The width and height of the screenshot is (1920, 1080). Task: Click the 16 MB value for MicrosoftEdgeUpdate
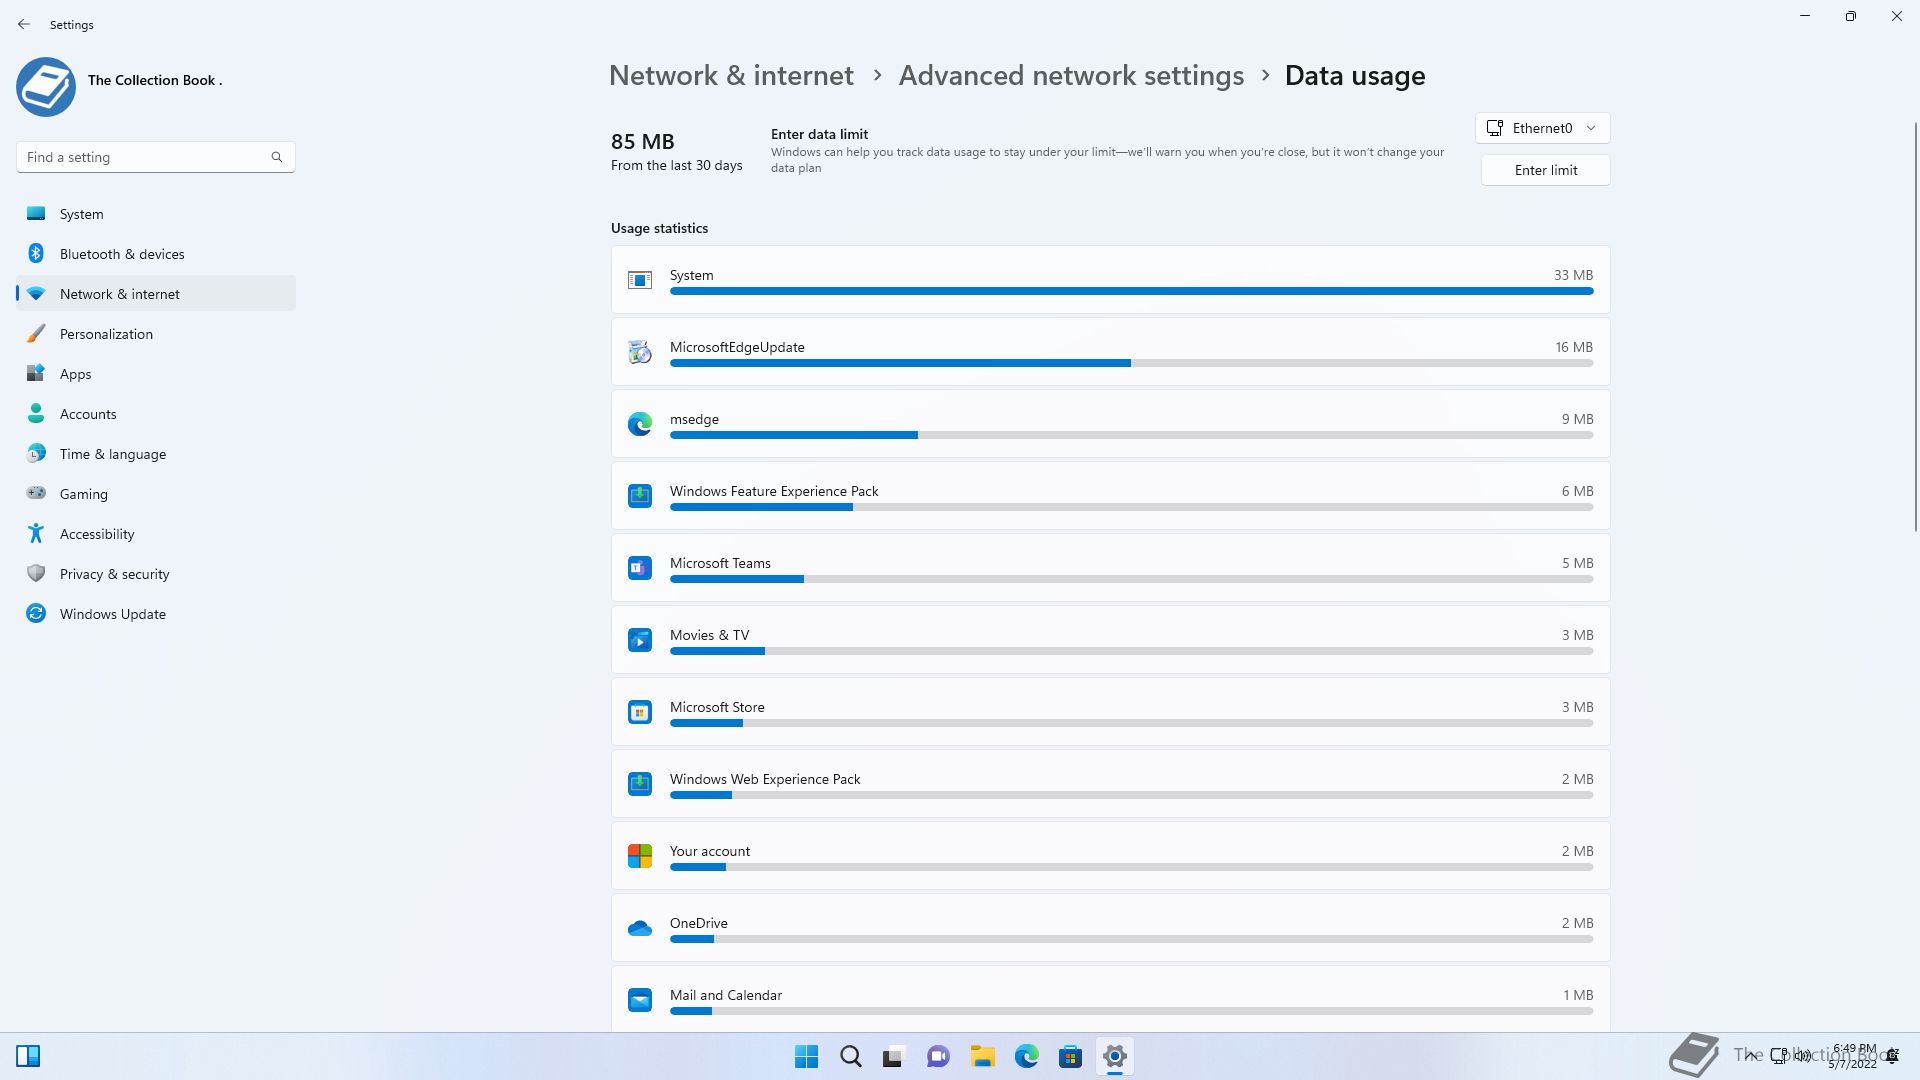[1574, 347]
